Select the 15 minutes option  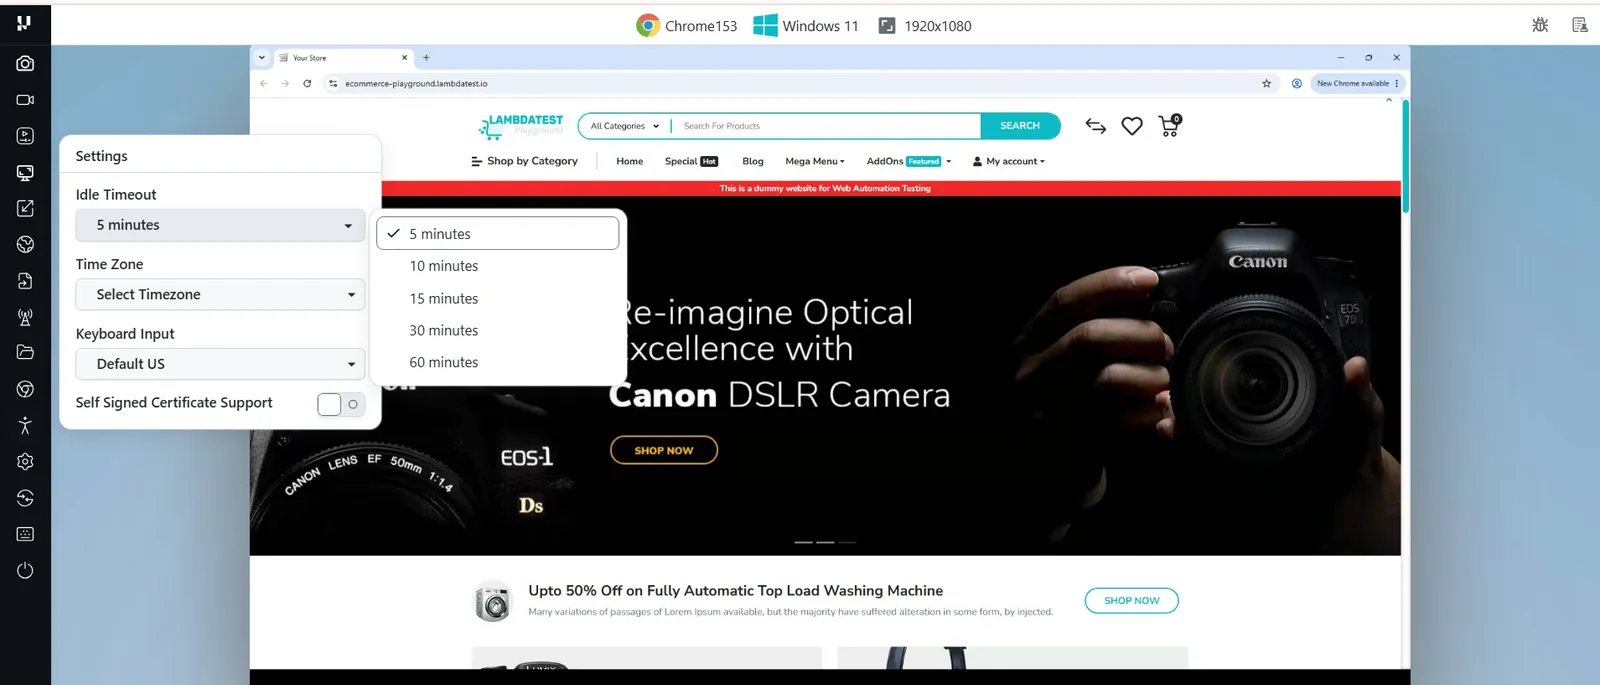pos(498,299)
